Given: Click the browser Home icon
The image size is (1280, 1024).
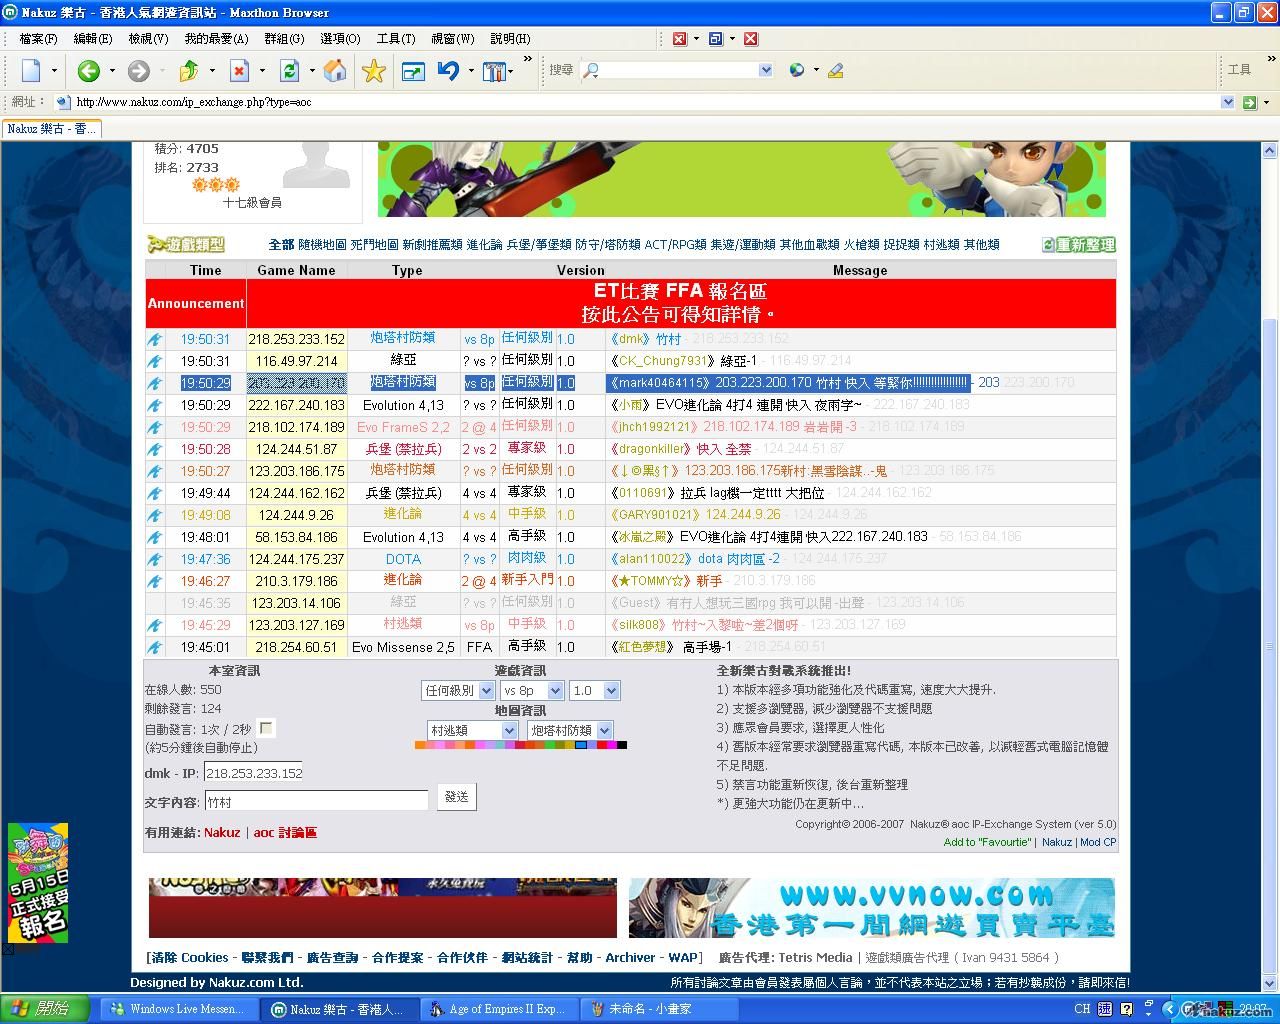Looking at the screenshot, I should 336,71.
